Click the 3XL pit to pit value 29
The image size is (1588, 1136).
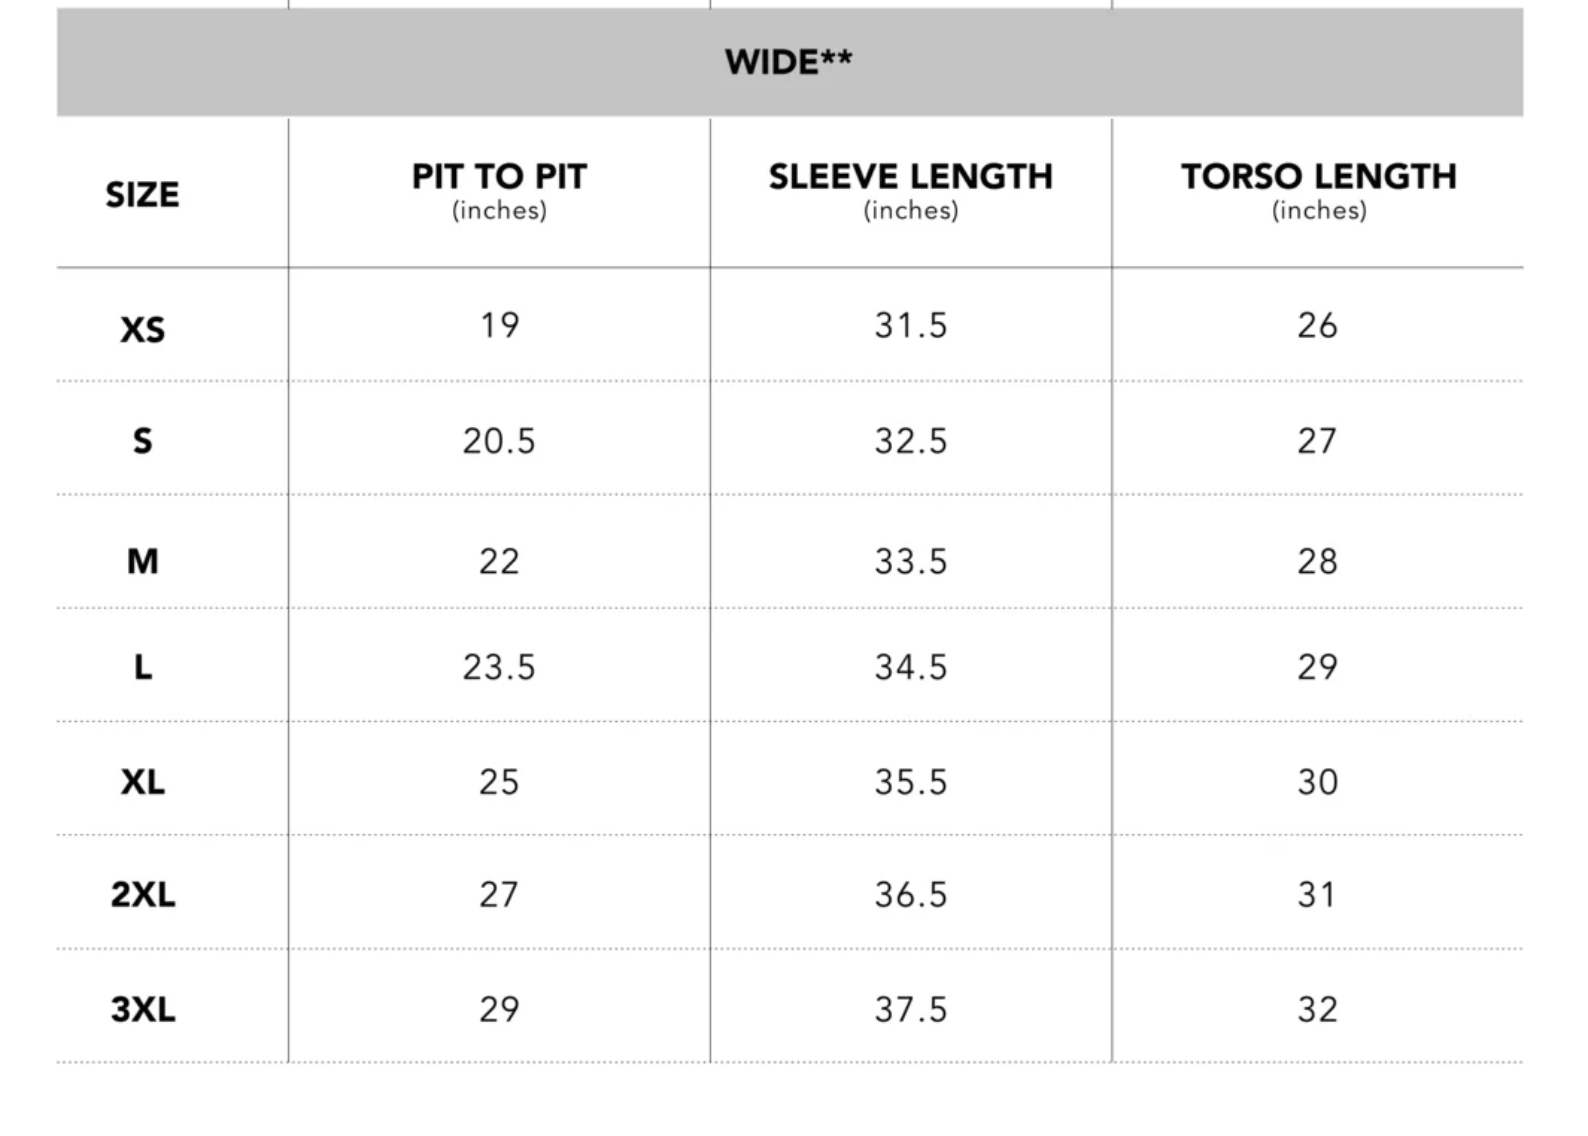coord(499,1009)
